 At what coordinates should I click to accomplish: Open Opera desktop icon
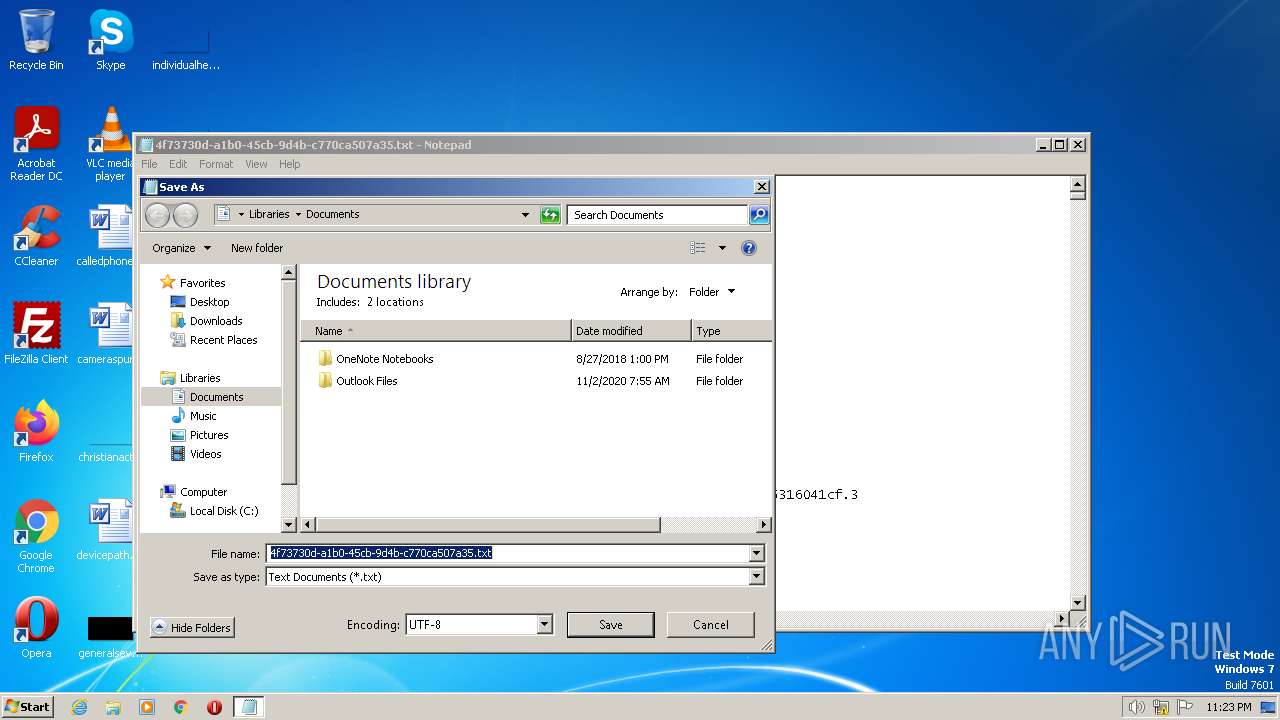36,628
